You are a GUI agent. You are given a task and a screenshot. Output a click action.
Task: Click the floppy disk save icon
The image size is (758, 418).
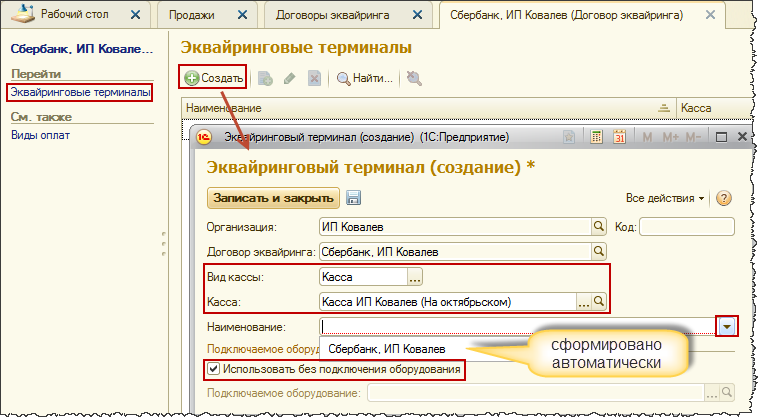(x=353, y=198)
